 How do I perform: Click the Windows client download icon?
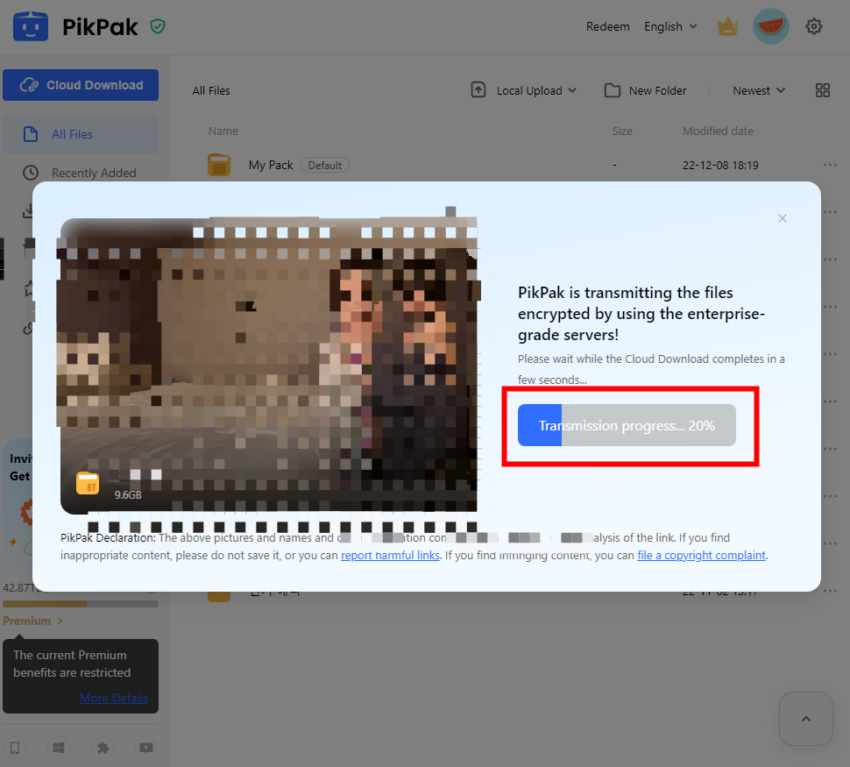pos(58,747)
